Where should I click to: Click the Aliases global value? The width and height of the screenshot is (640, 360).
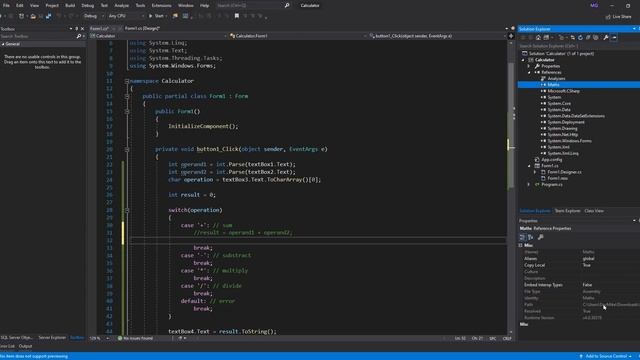[x=588, y=259]
